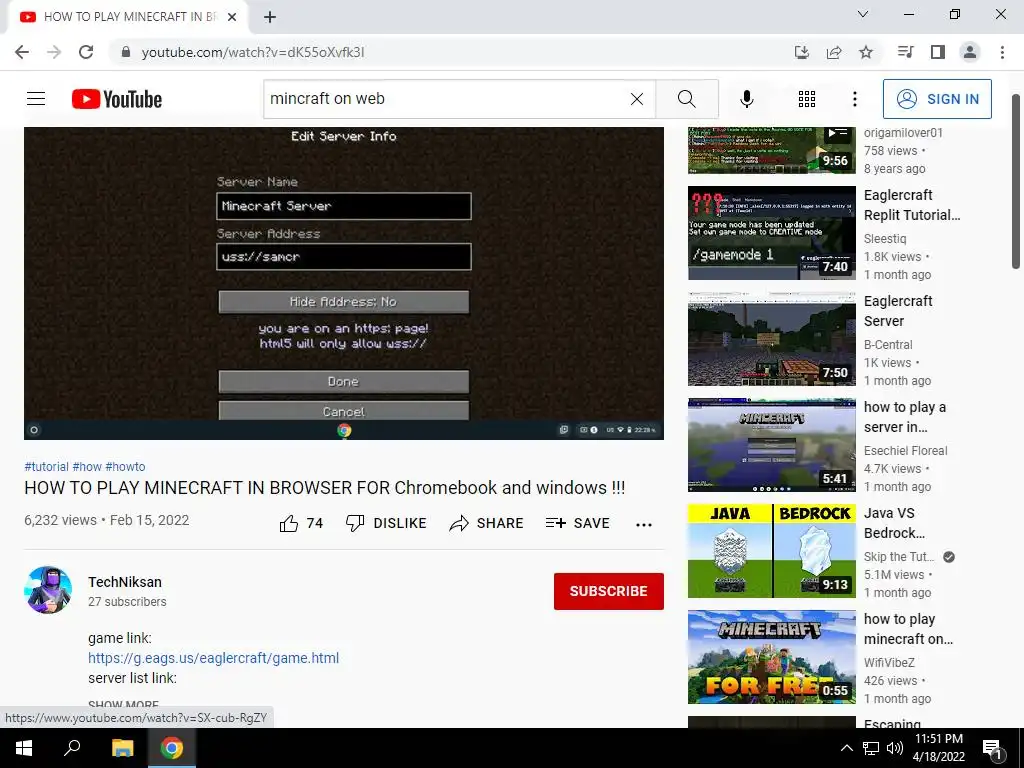Click the SIGN IN button

pos(937,99)
